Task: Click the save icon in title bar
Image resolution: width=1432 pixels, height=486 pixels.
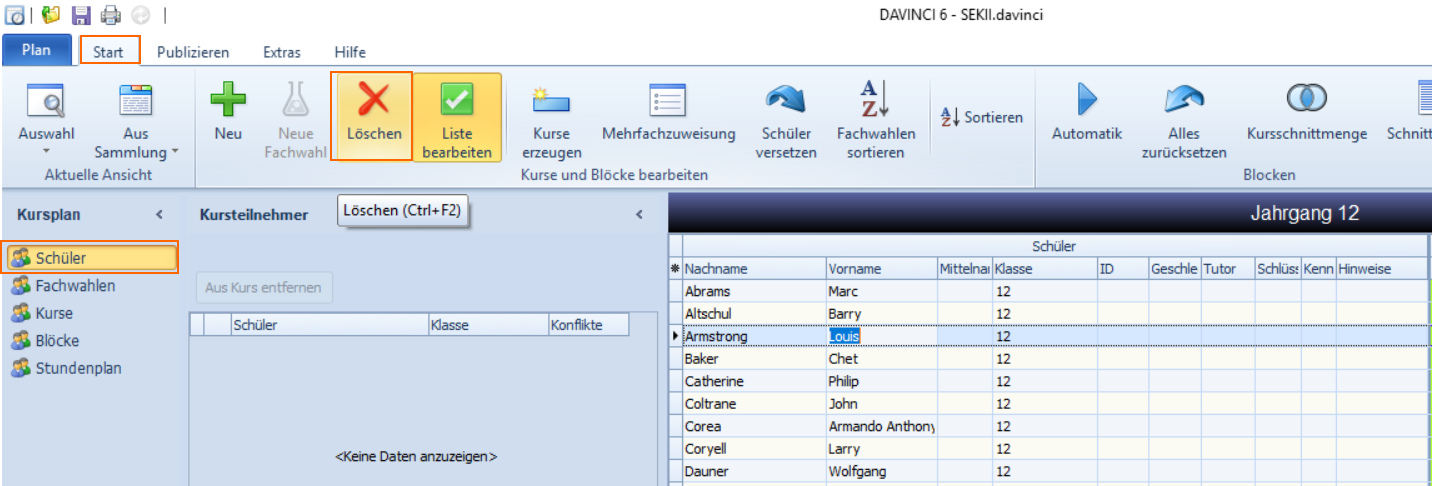Action: (81, 15)
